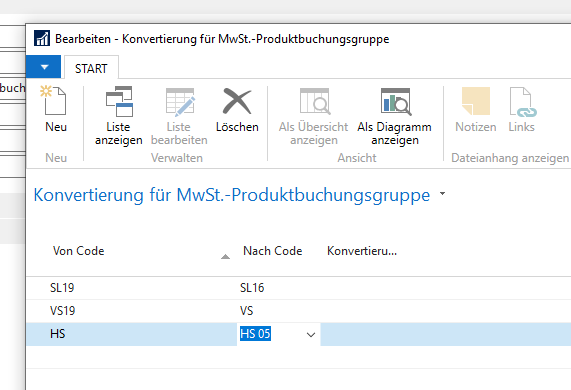Screen dimensions: 571x390
Task: Click the Liste bearbeiten icon
Action: coord(180,102)
